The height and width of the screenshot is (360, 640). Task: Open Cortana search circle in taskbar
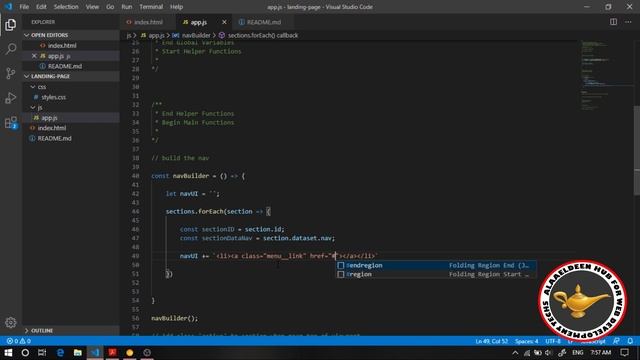click(25, 353)
